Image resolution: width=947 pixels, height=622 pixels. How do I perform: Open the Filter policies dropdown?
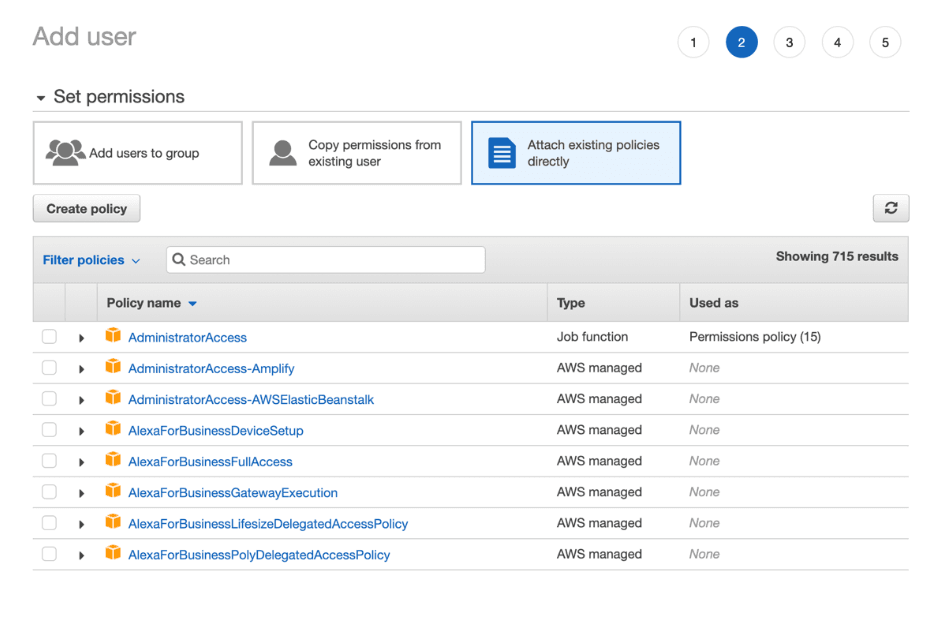pos(91,260)
